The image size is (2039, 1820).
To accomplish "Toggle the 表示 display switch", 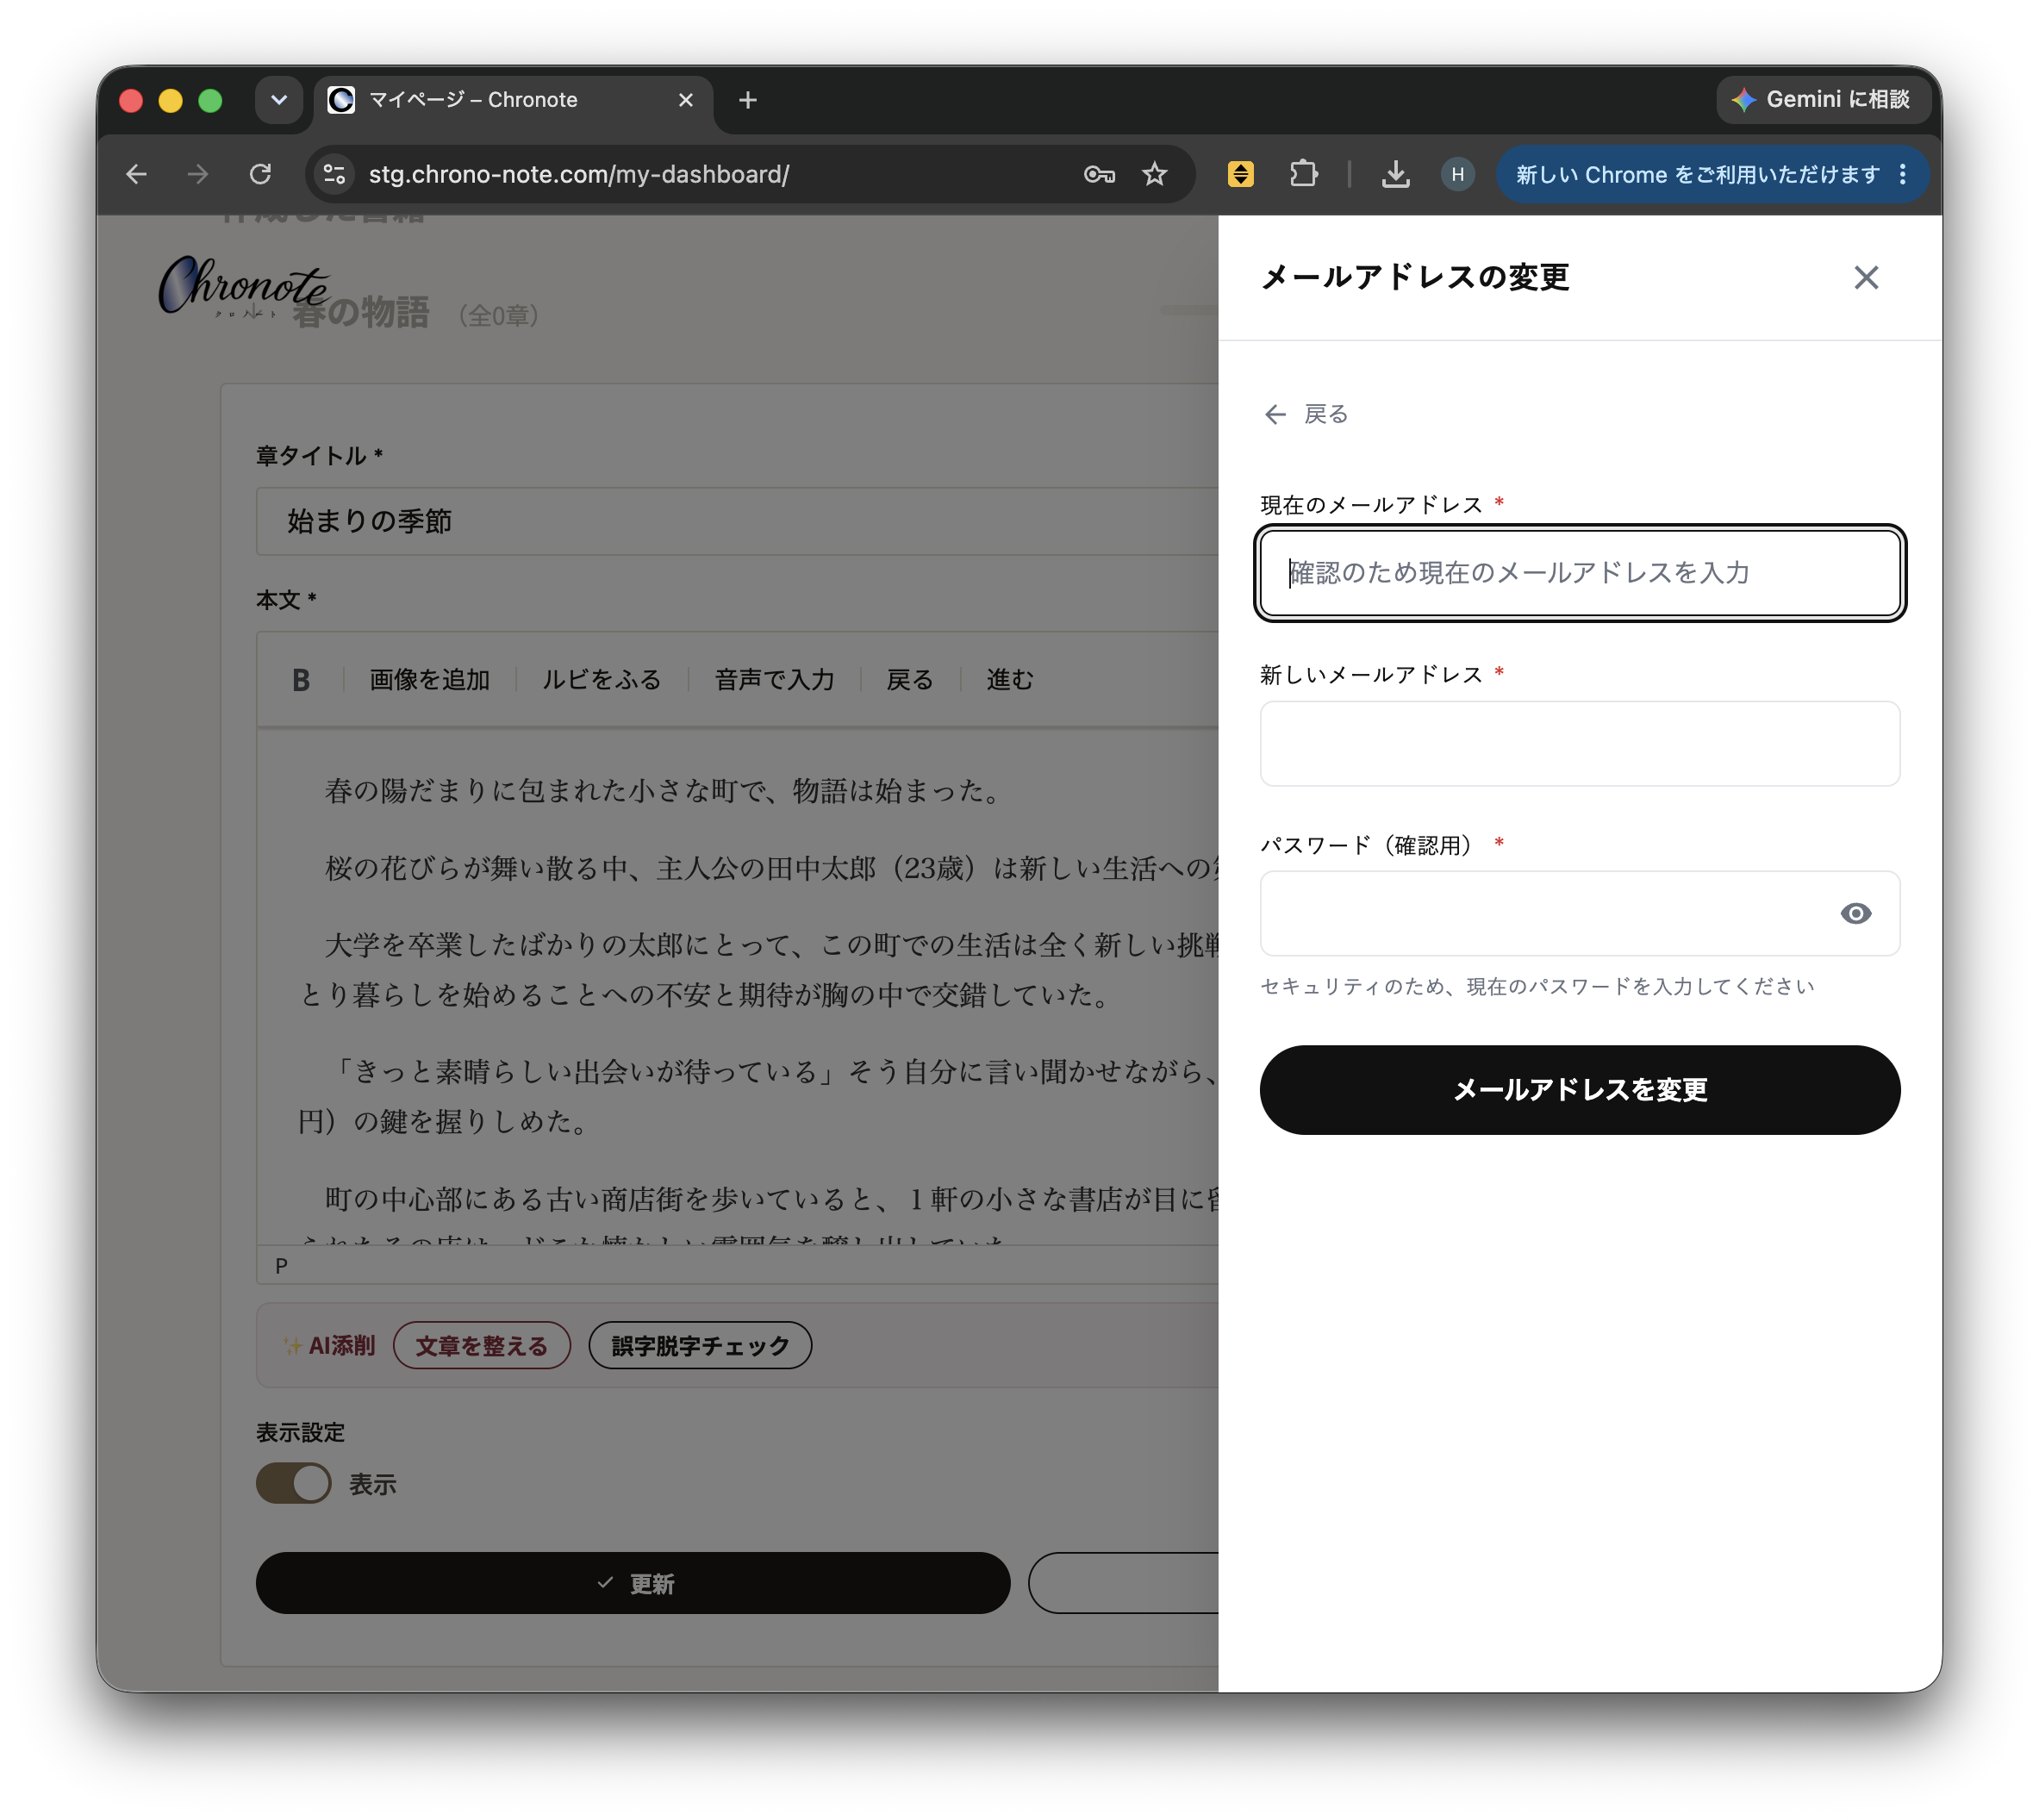I will point(293,1483).
